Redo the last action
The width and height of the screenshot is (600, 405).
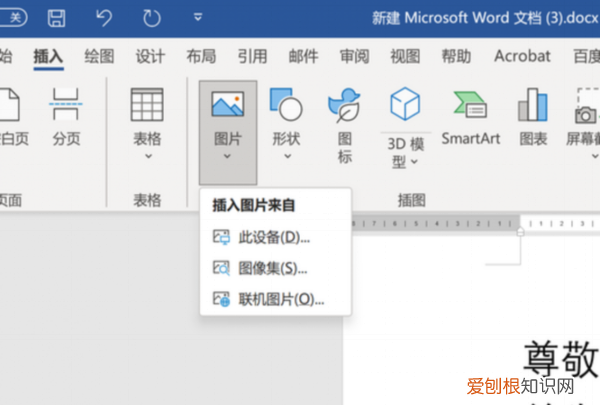(152, 18)
